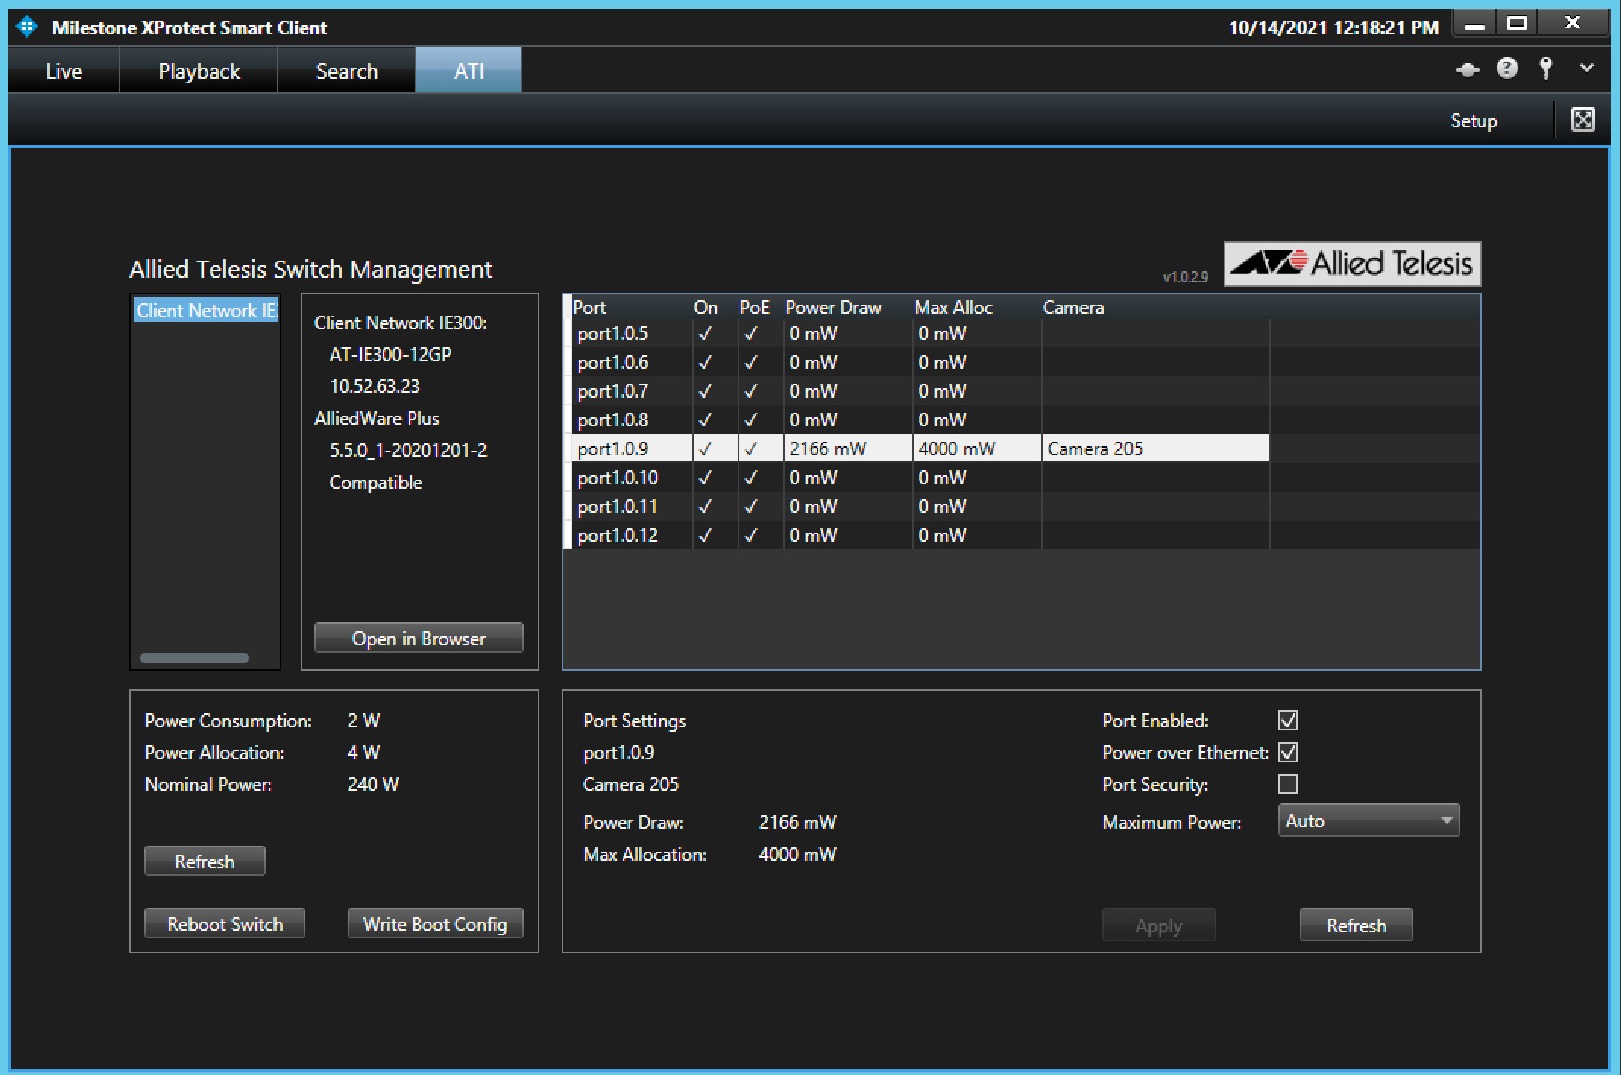Toggle full screen mode icon
Viewport: 1621px width, 1075px height.
pyautogui.click(x=1583, y=120)
